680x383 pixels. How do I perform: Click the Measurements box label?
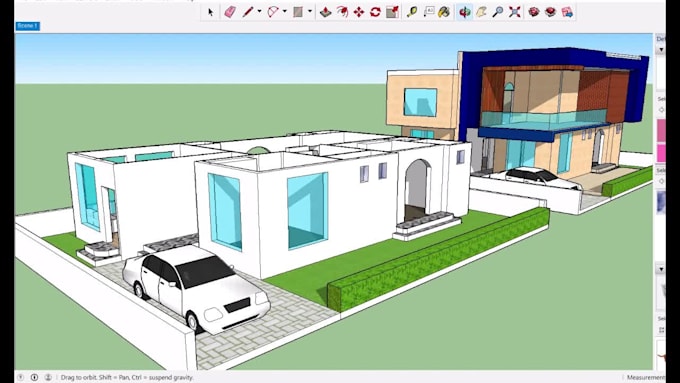coord(646,378)
